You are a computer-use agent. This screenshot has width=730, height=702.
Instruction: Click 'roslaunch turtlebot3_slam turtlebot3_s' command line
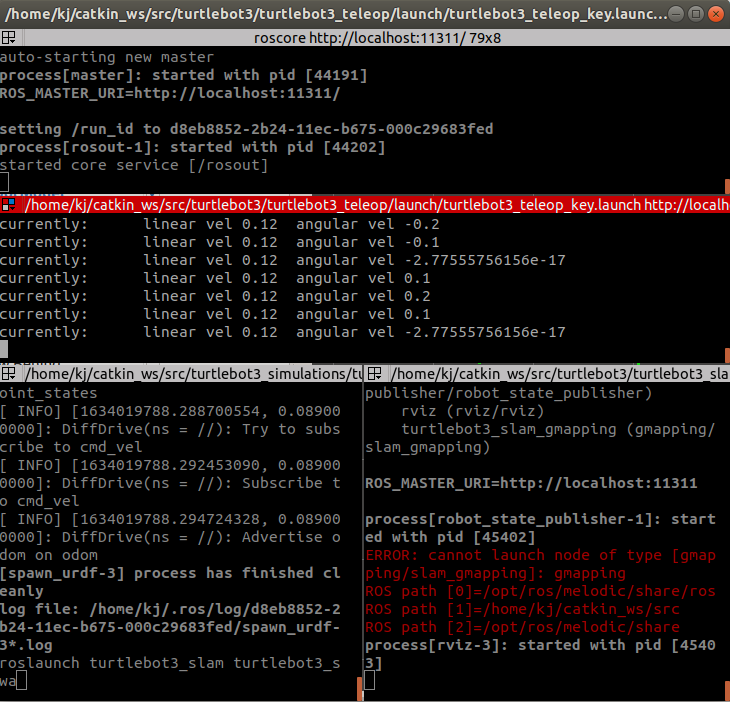click(170, 663)
